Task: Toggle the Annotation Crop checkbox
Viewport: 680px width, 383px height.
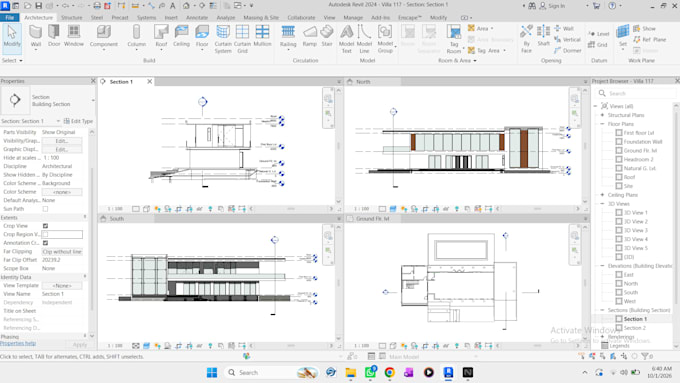Action: [46, 243]
